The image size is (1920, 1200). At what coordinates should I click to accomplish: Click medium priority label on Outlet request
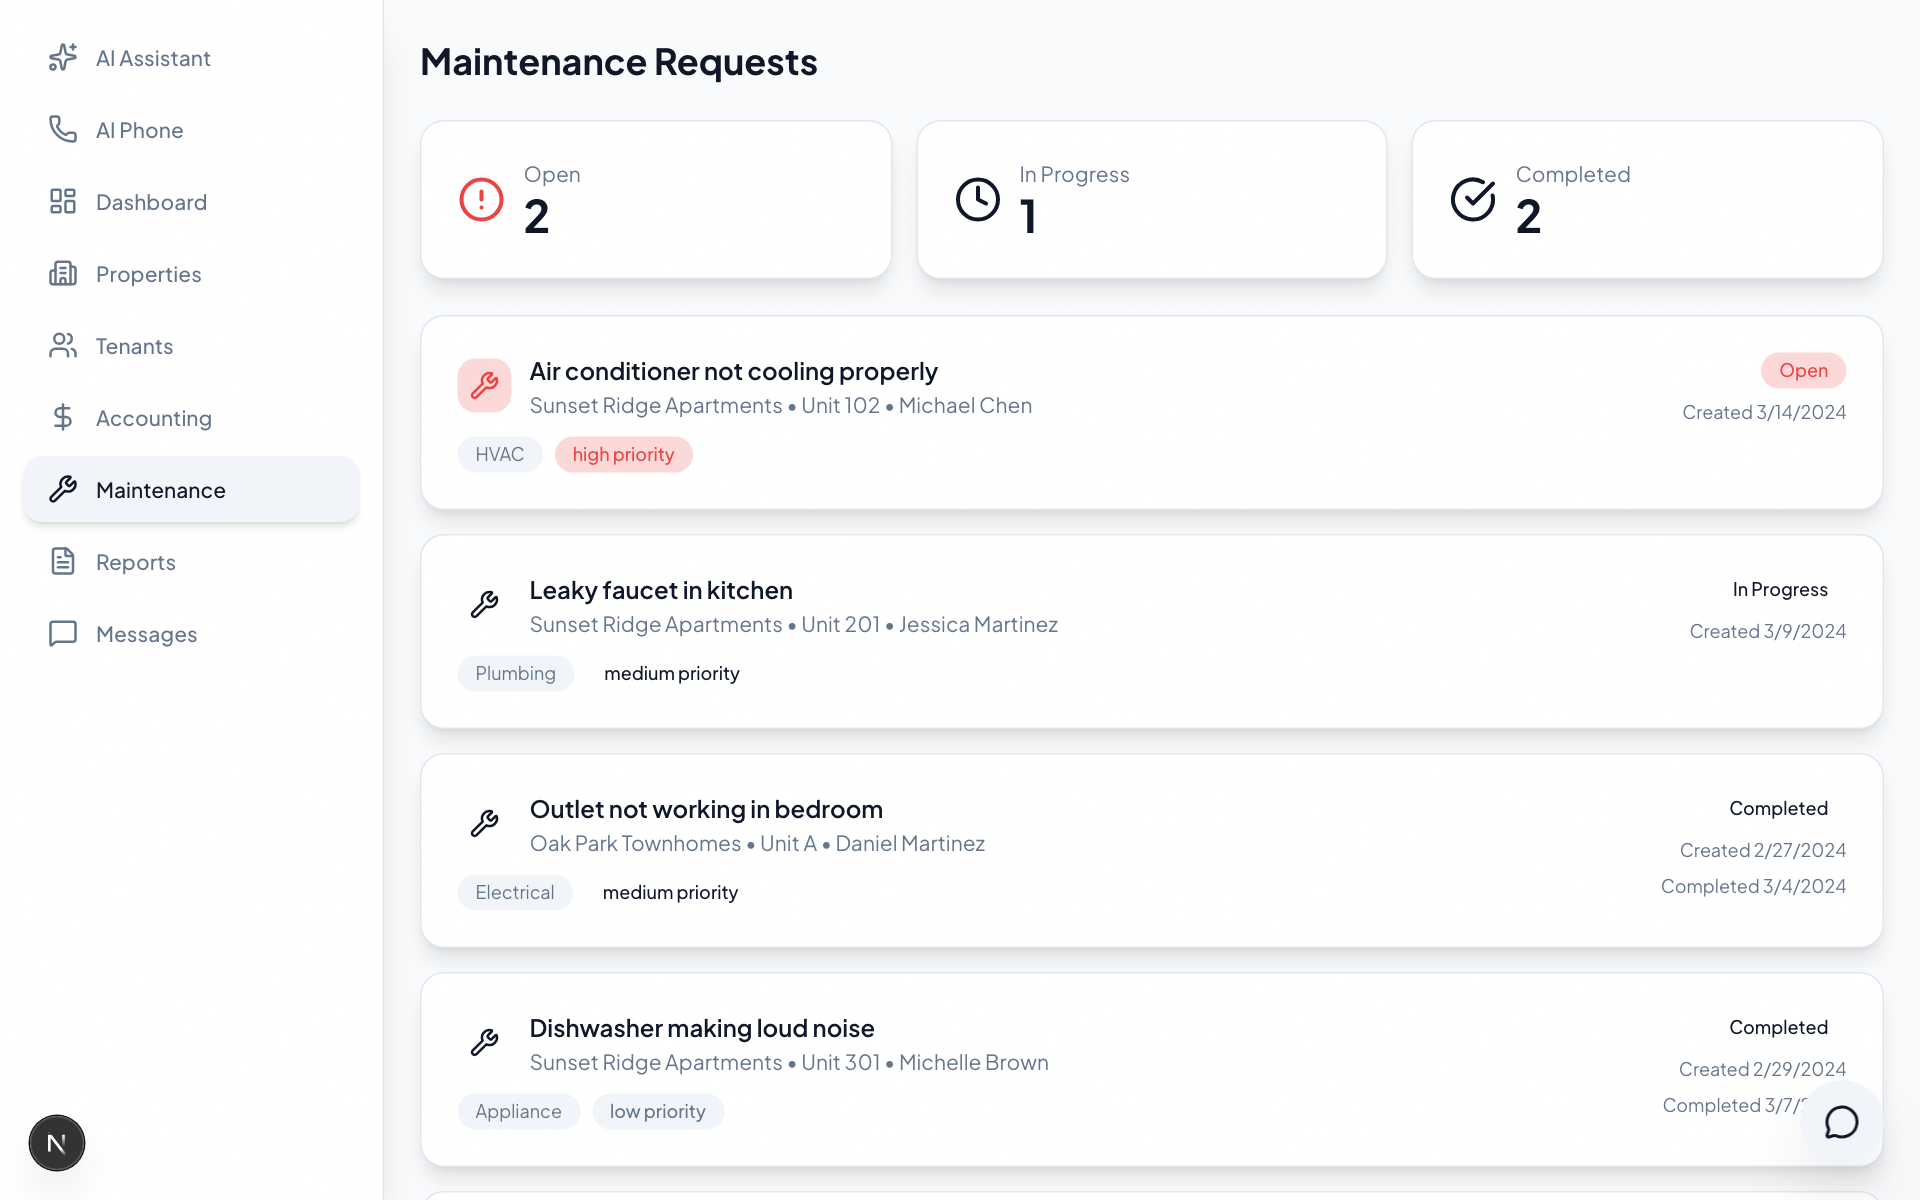[x=670, y=893]
